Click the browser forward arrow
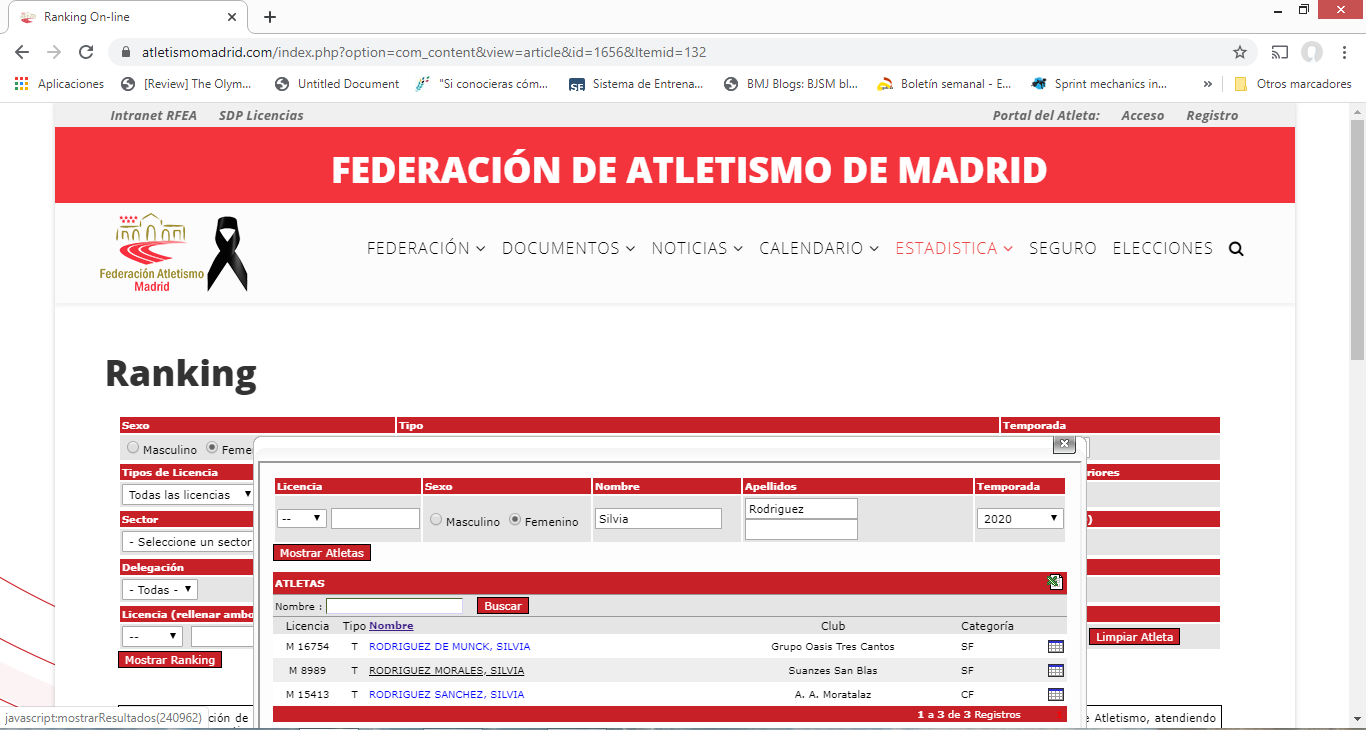The image size is (1368, 730). tap(54, 52)
